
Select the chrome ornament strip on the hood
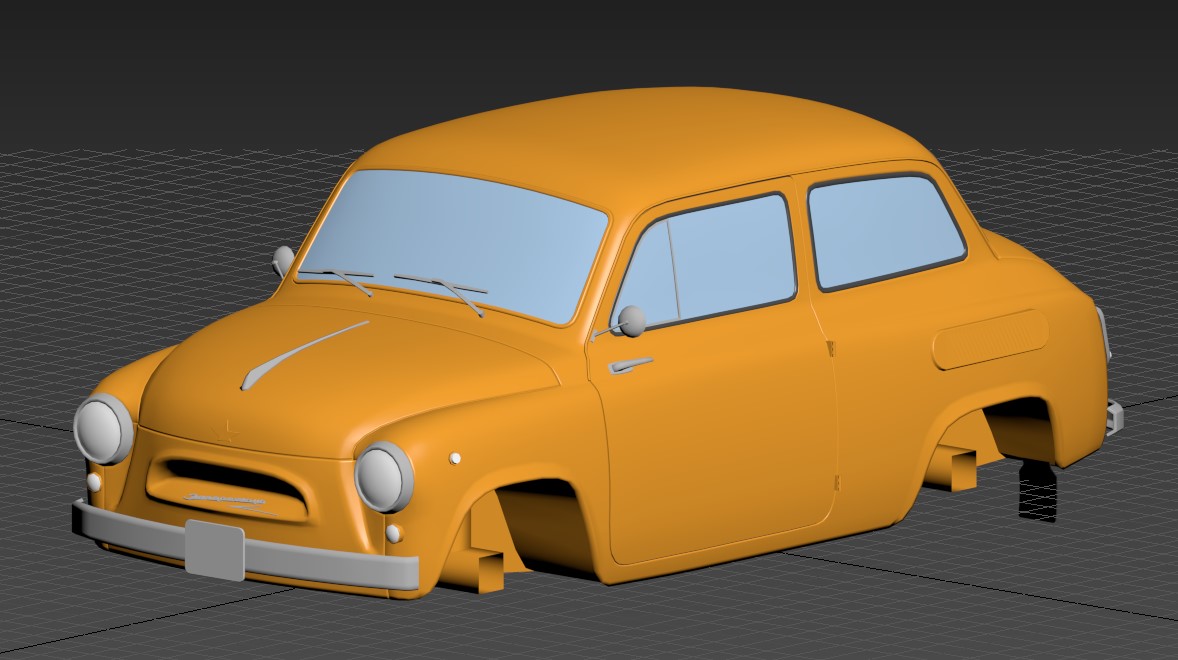303,355
